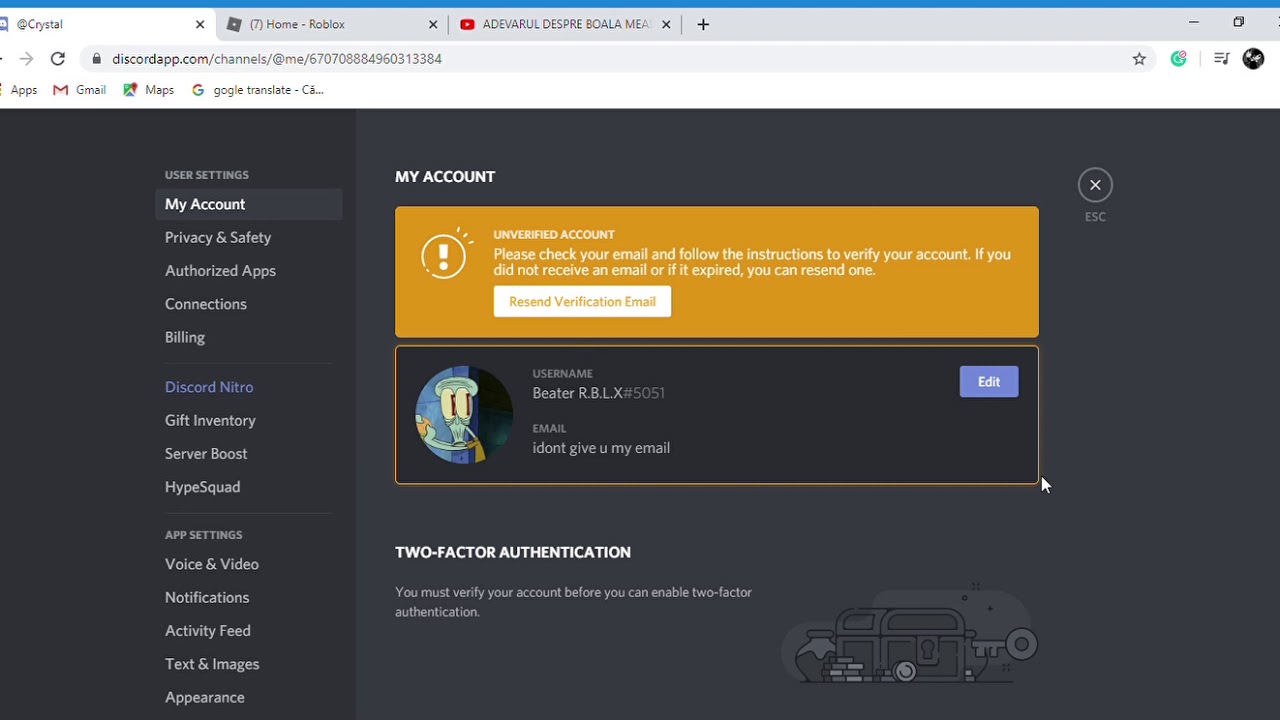Image resolution: width=1280 pixels, height=720 pixels.
Task: Close the YouTube browser tab
Action: (667, 25)
